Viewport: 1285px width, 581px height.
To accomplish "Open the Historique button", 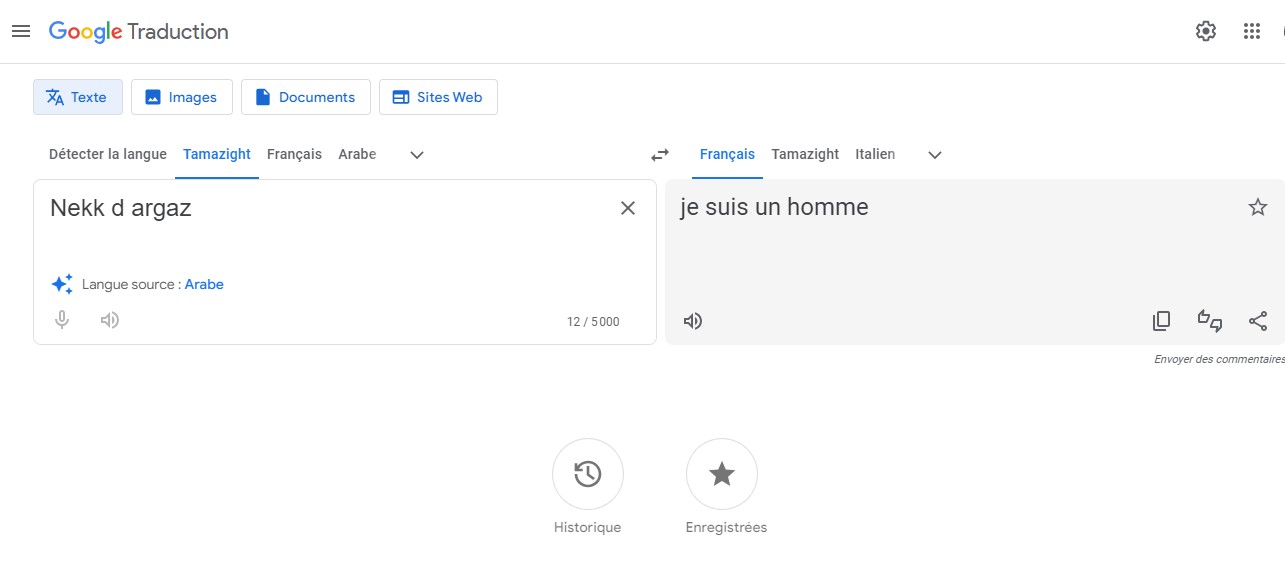I will [588, 474].
